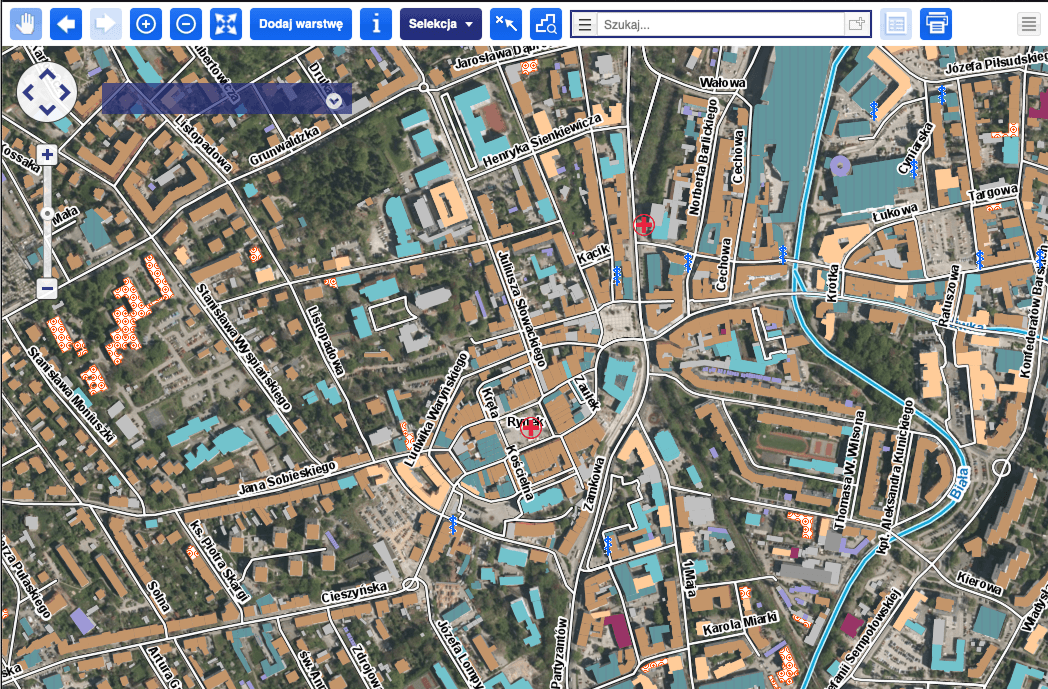
Task: Print the current map
Action: coord(936,24)
